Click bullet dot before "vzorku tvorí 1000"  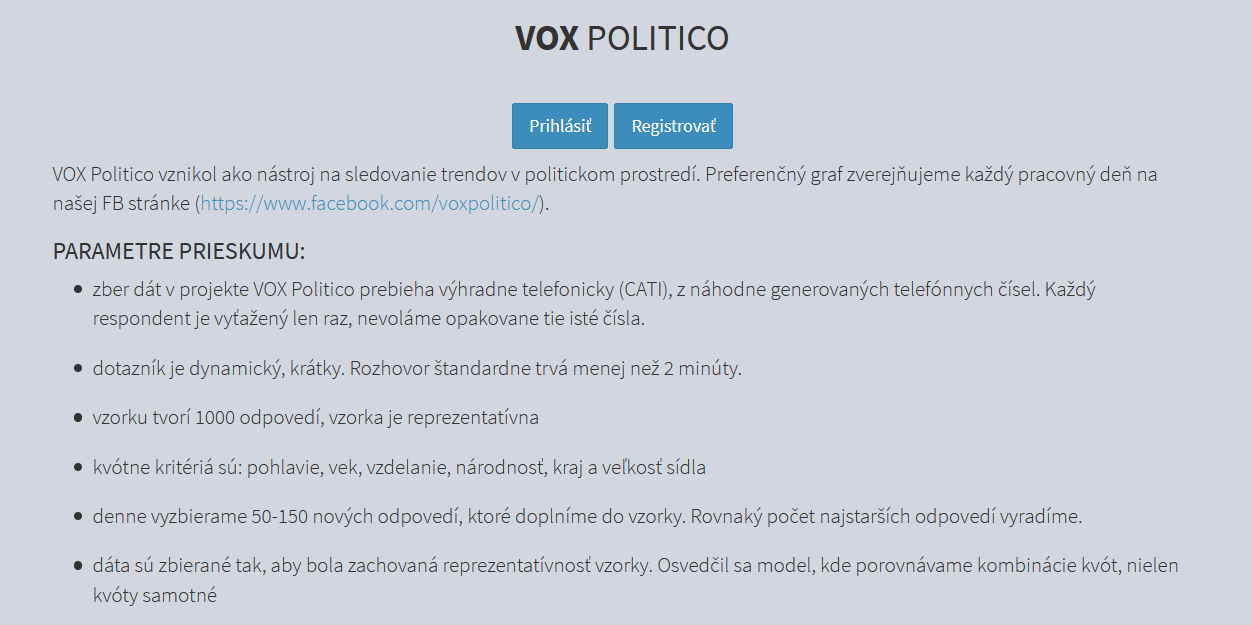[x=78, y=417]
